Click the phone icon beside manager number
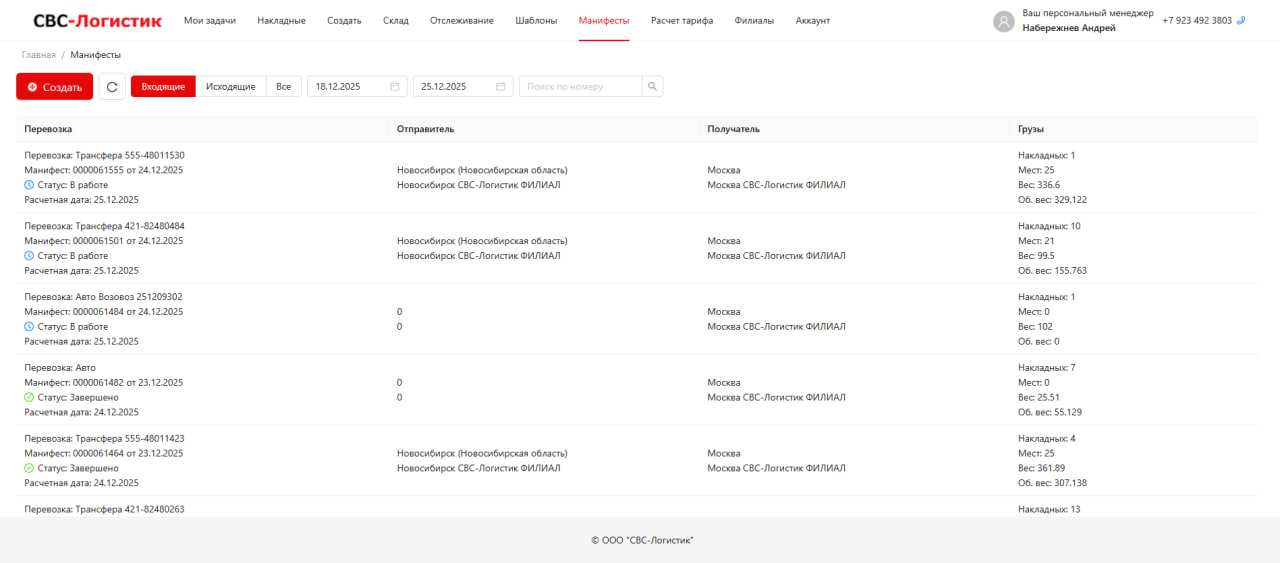The width and height of the screenshot is (1280, 563). [x=1241, y=20]
